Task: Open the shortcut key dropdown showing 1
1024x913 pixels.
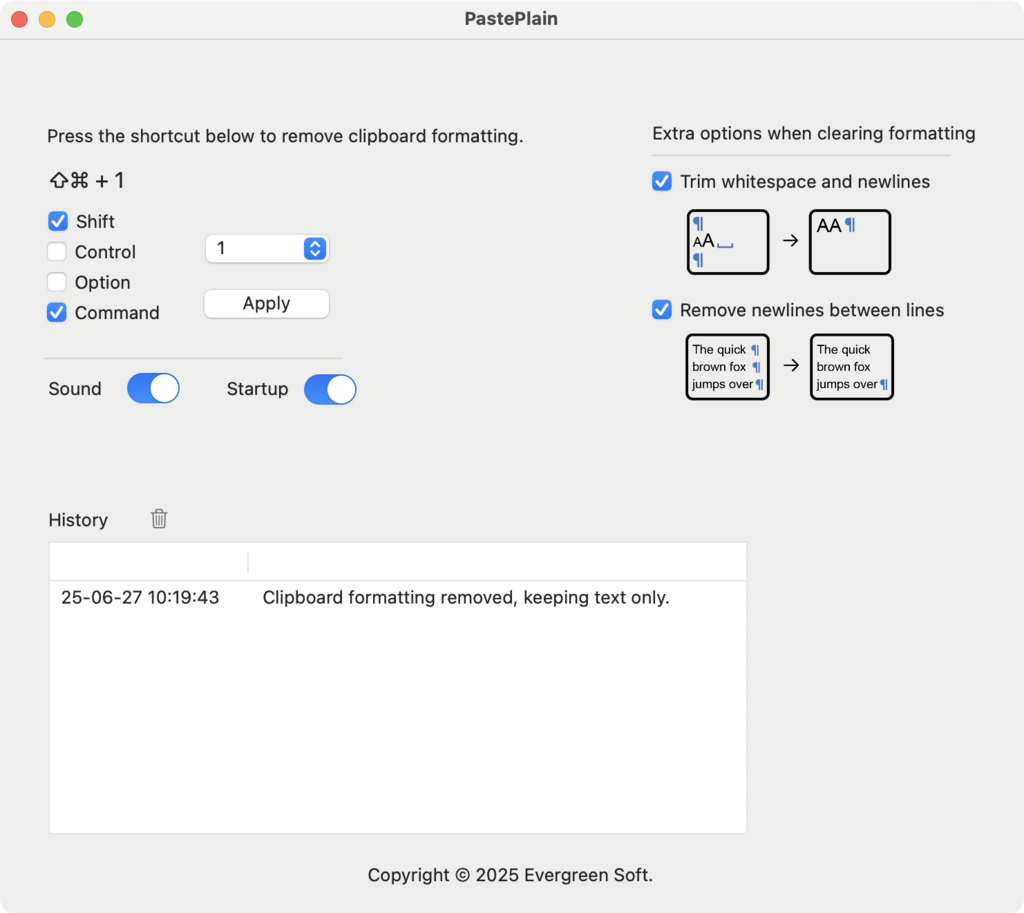Action: (267, 249)
